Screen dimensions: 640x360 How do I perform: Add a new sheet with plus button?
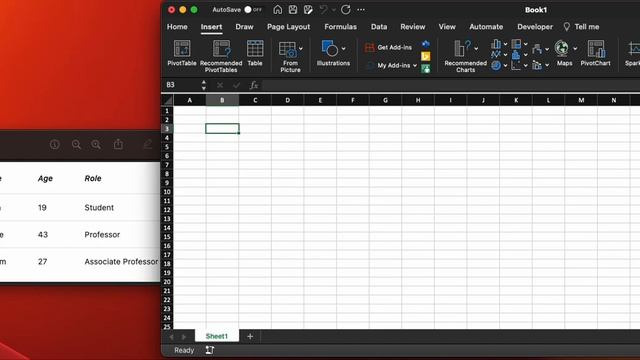[x=250, y=336]
